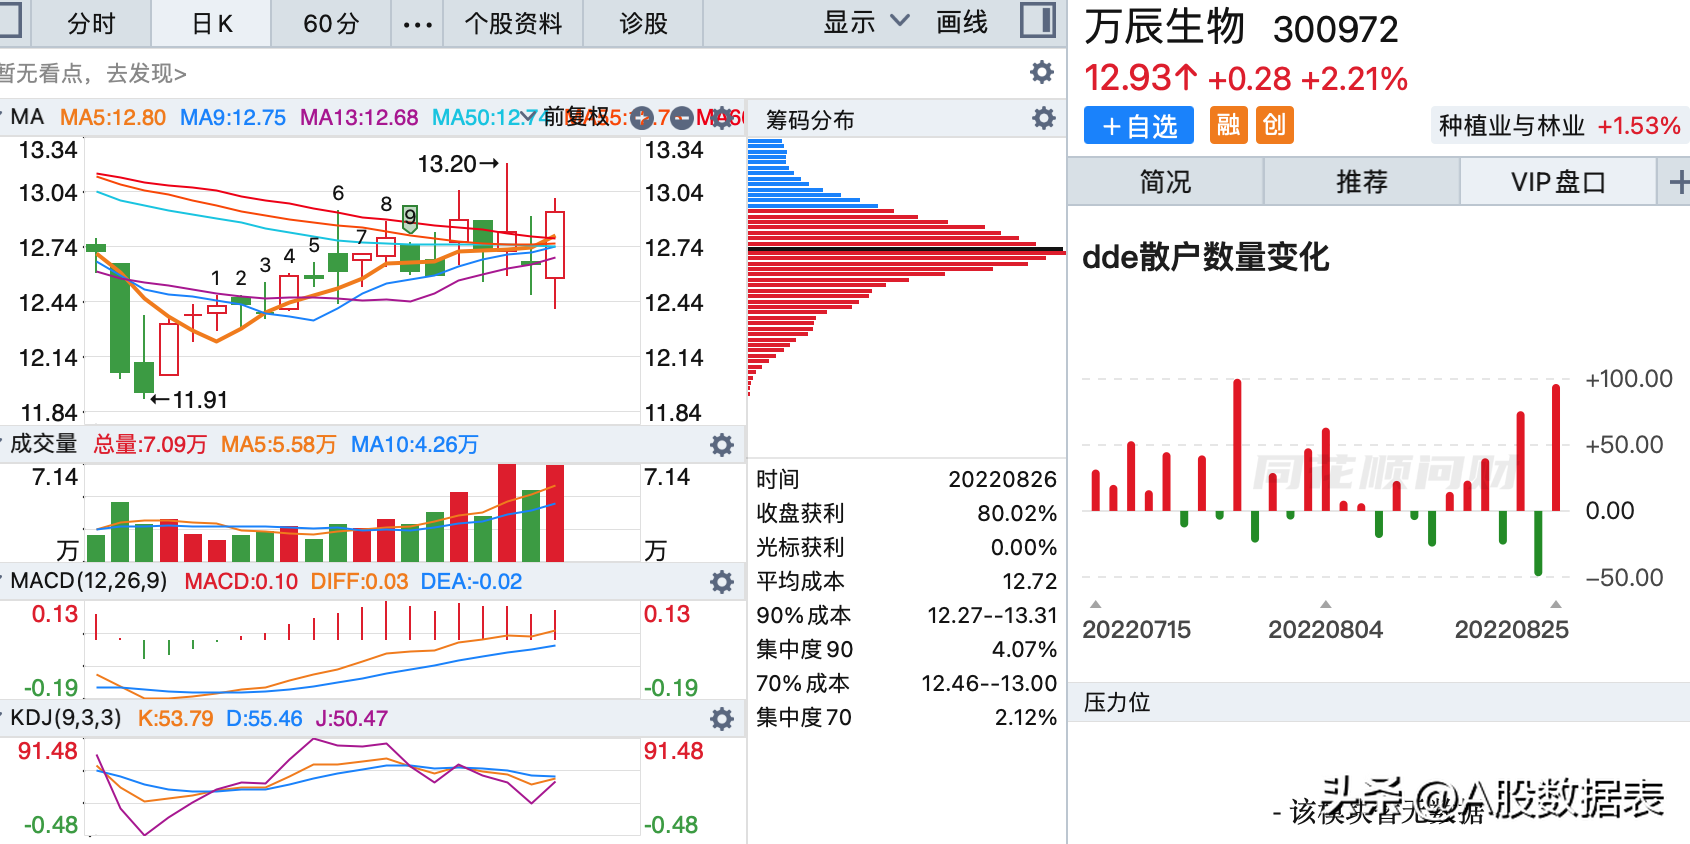Viewport: 1690px width, 844px height.
Task: Click the MA13:12.68 value
Action: tap(359, 117)
